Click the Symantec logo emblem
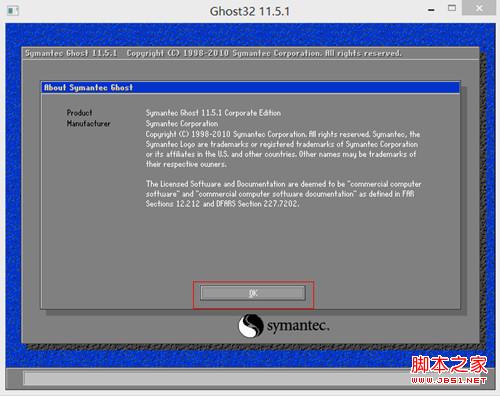 [x=251, y=325]
